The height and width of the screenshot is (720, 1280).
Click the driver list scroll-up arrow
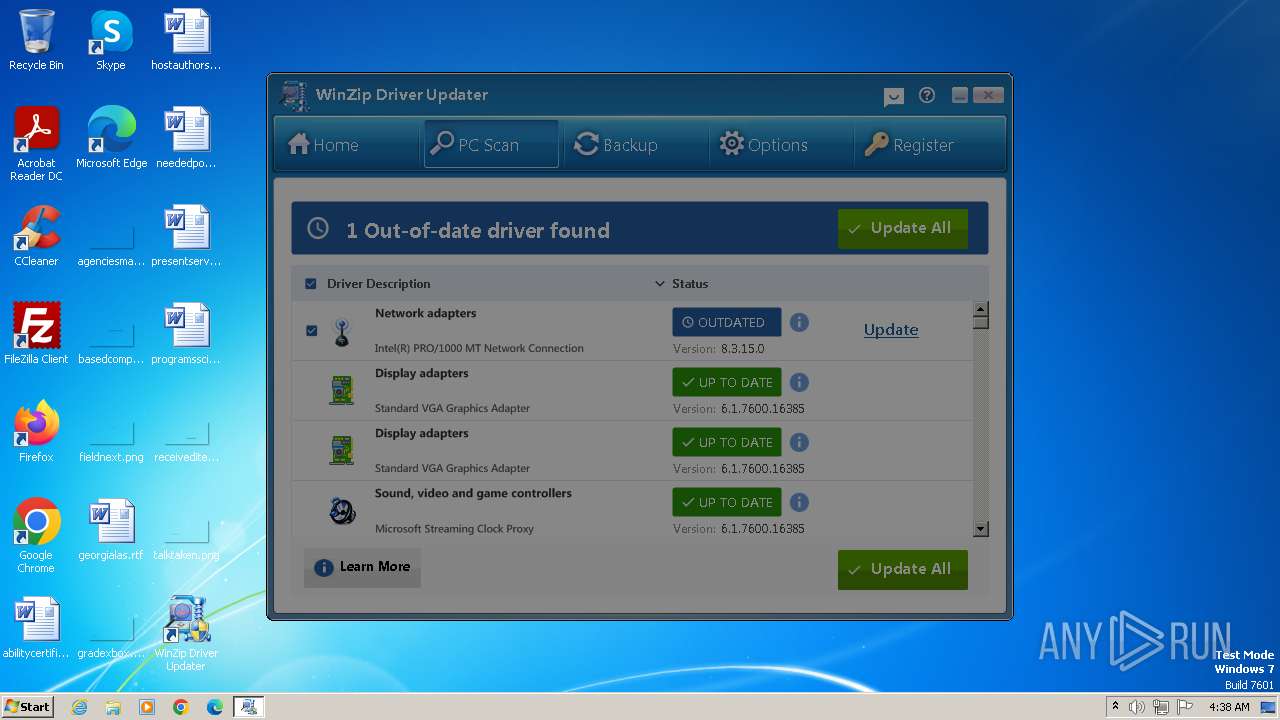tap(981, 309)
